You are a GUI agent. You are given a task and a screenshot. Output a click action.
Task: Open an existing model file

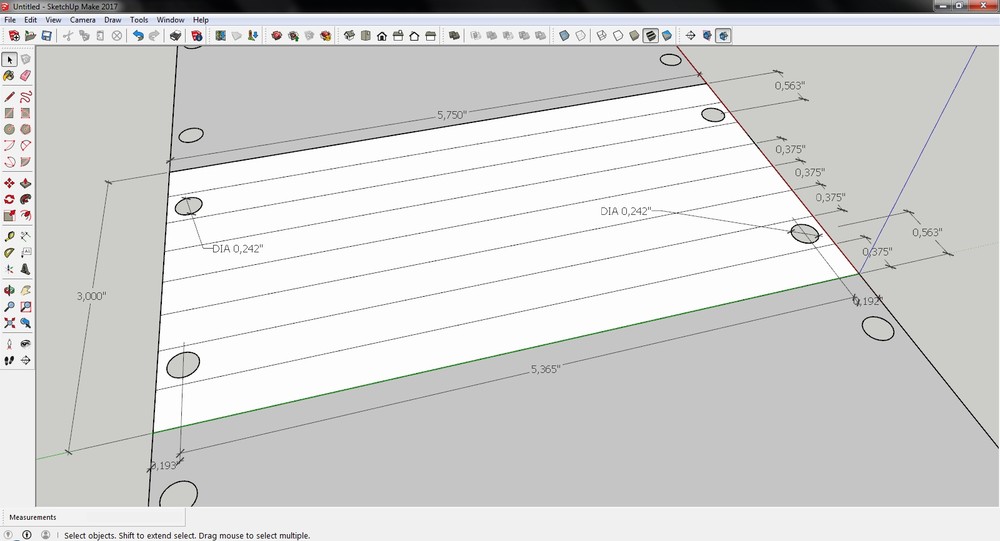pyautogui.click(x=30, y=36)
